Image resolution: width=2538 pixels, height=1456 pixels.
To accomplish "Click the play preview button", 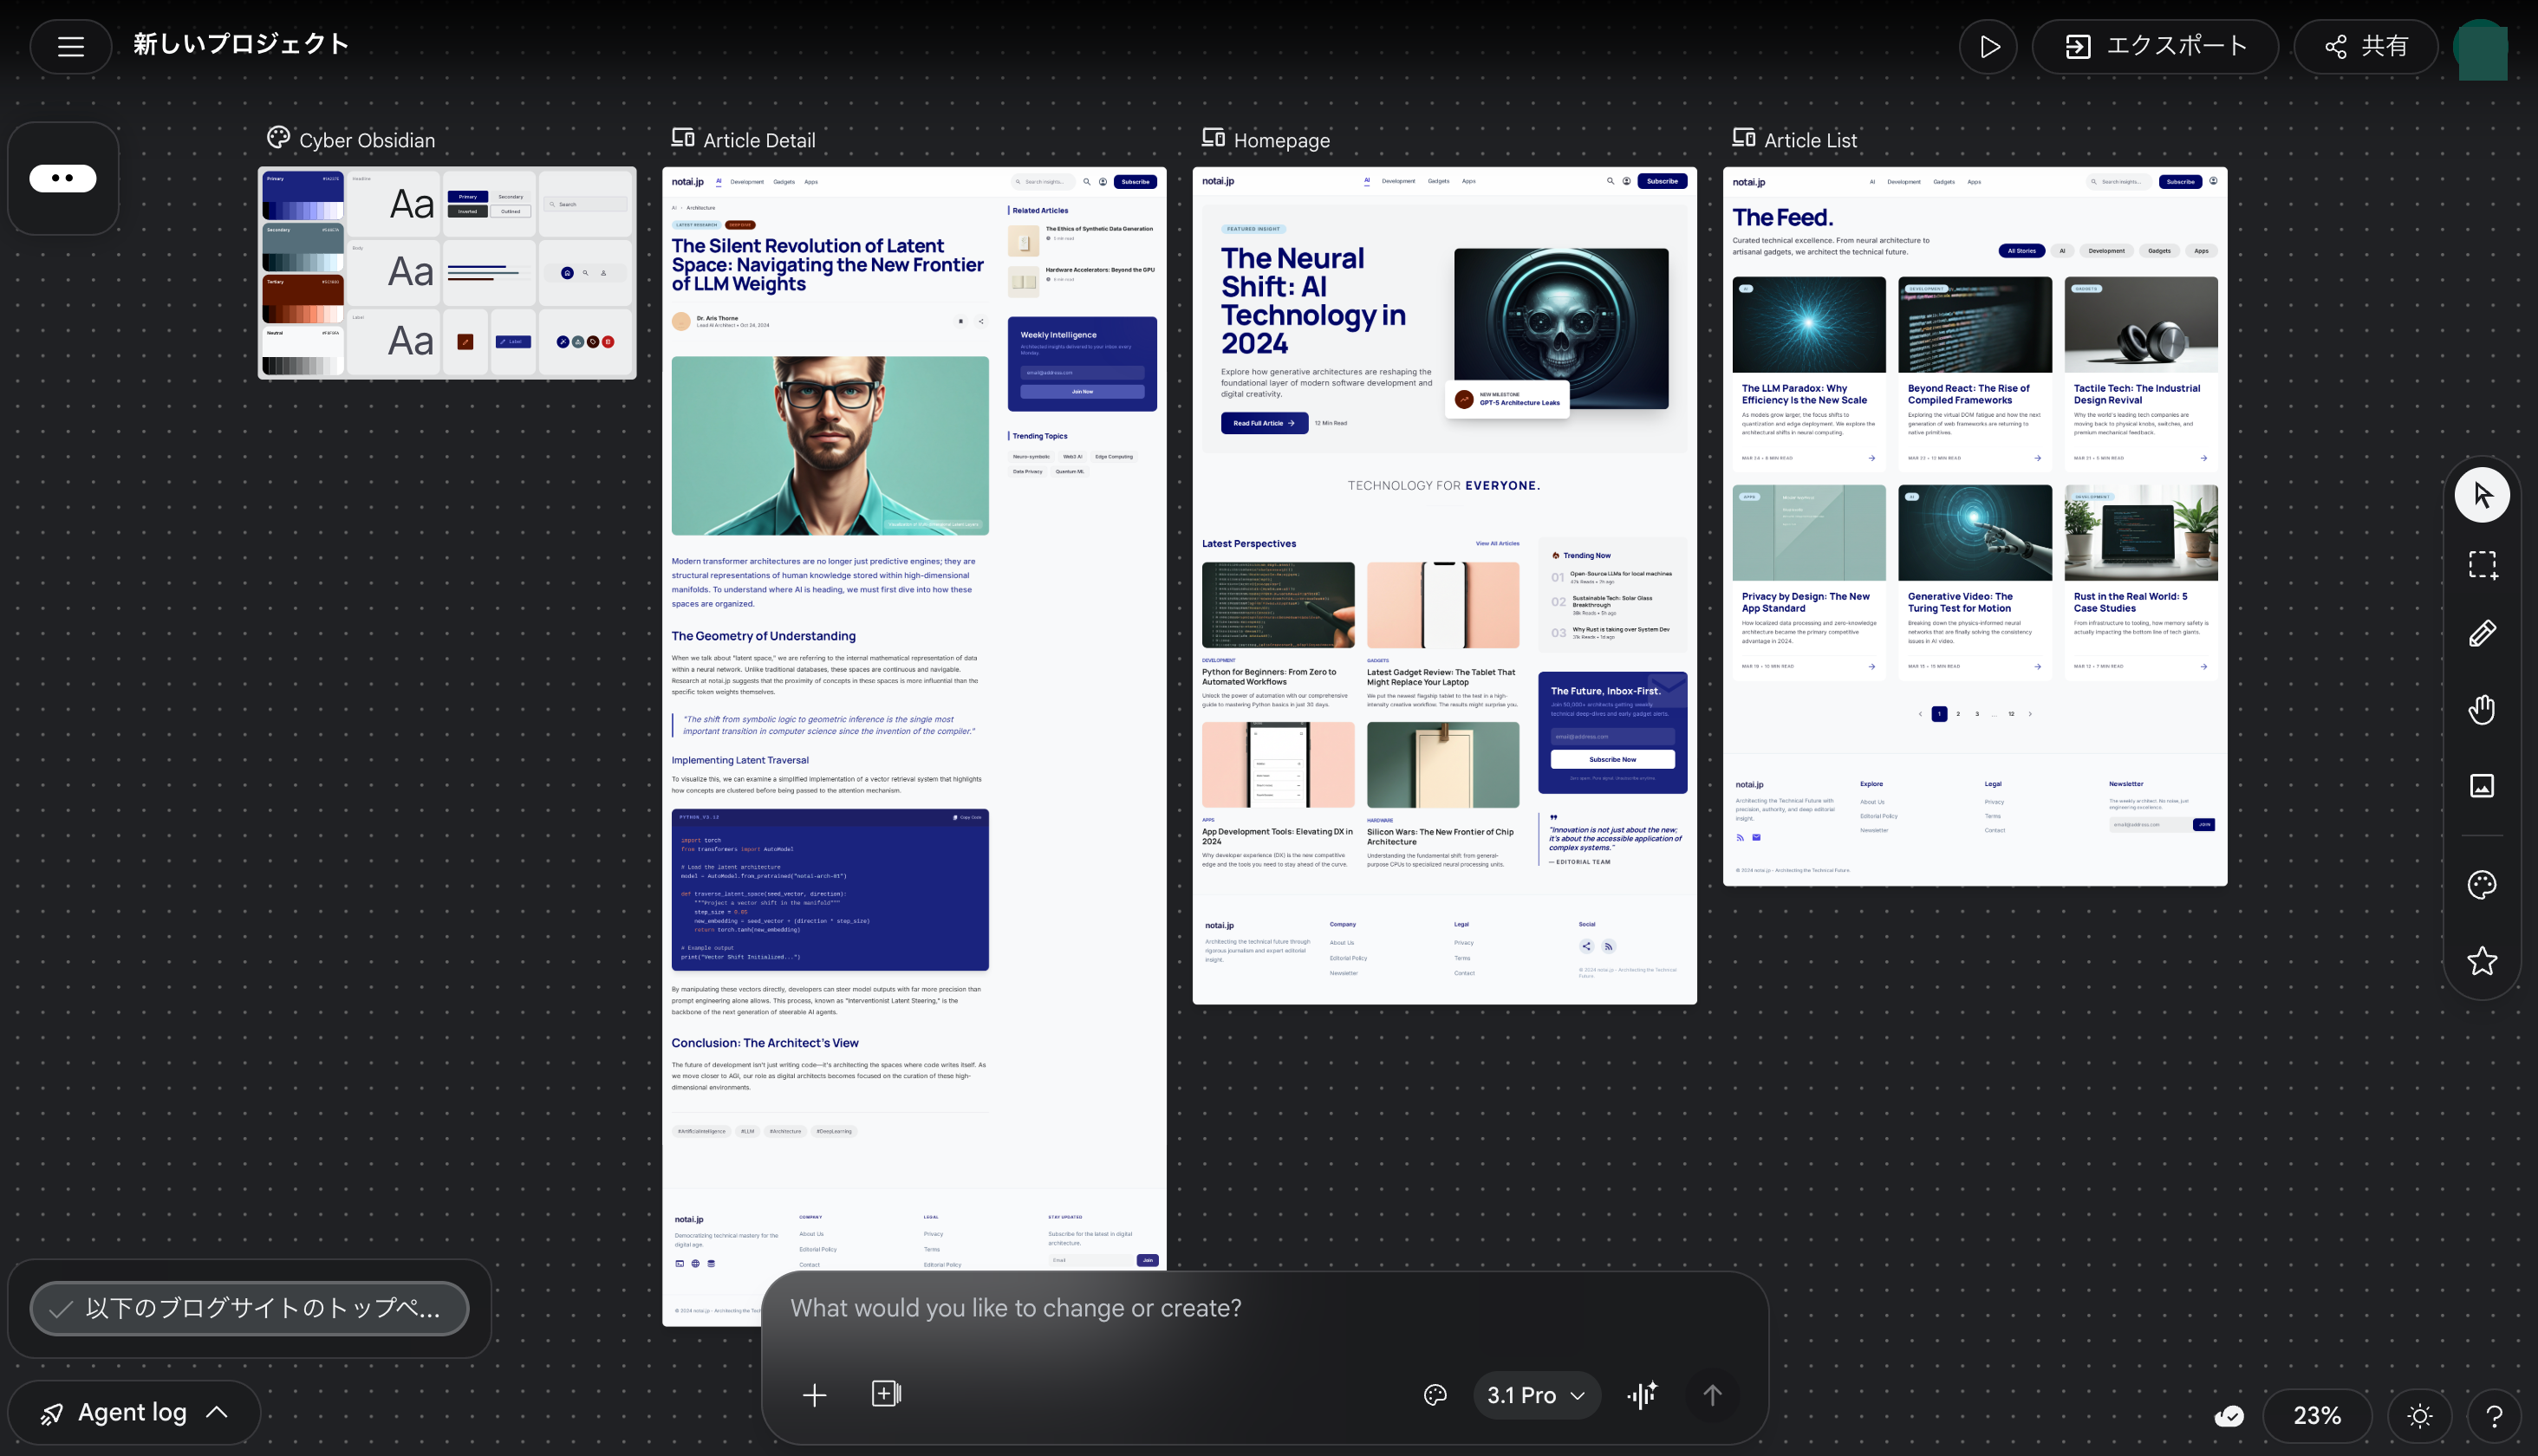I will pos(1988,46).
